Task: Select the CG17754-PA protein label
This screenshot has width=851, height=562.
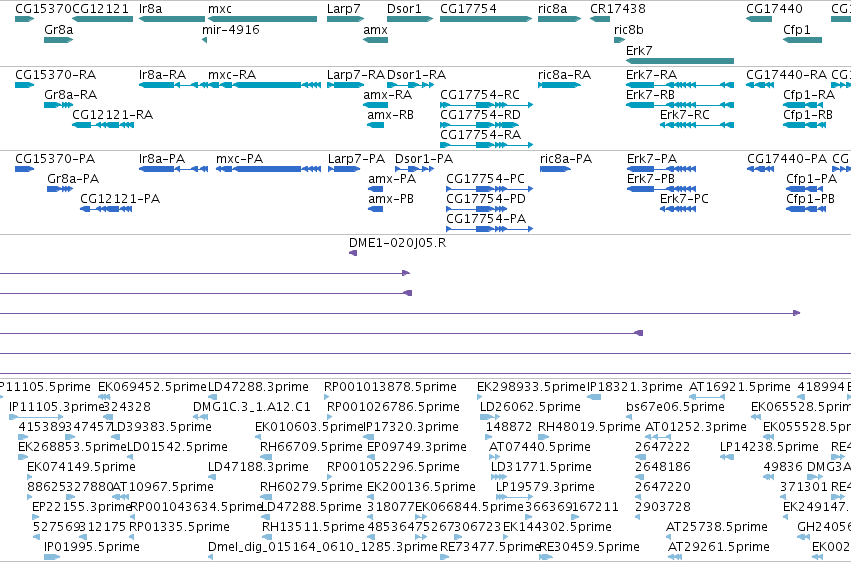Action: [486, 219]
